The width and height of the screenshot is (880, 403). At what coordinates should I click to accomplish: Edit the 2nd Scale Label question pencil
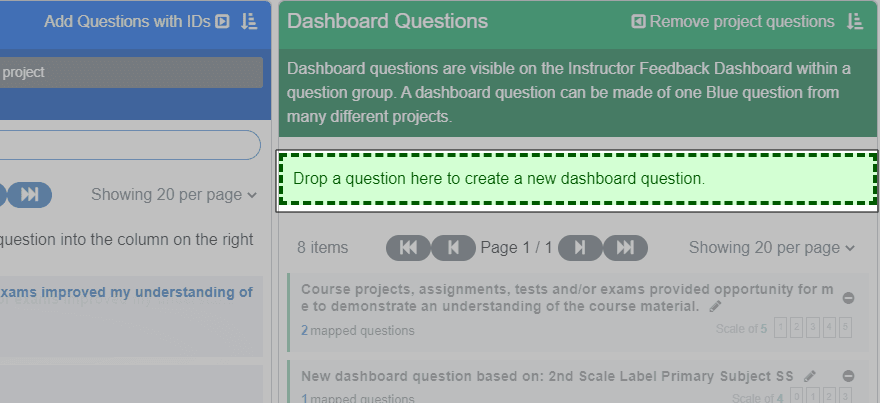click(809, 376)
